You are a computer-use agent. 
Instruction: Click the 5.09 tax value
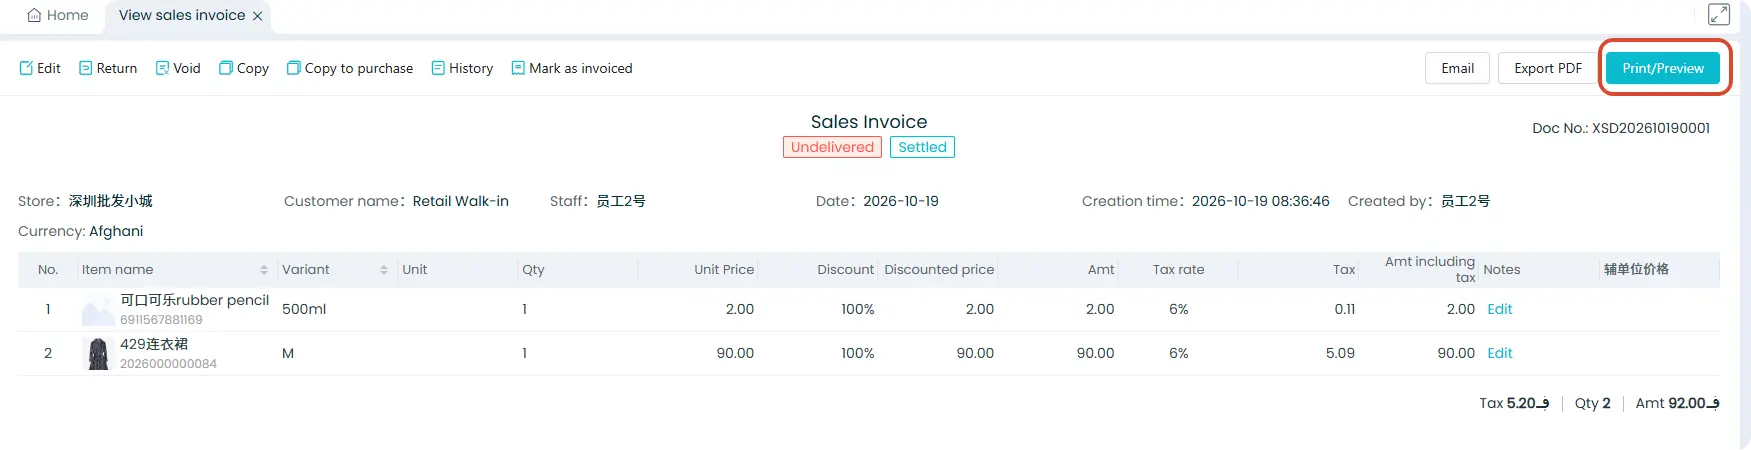coord(1340,353)
